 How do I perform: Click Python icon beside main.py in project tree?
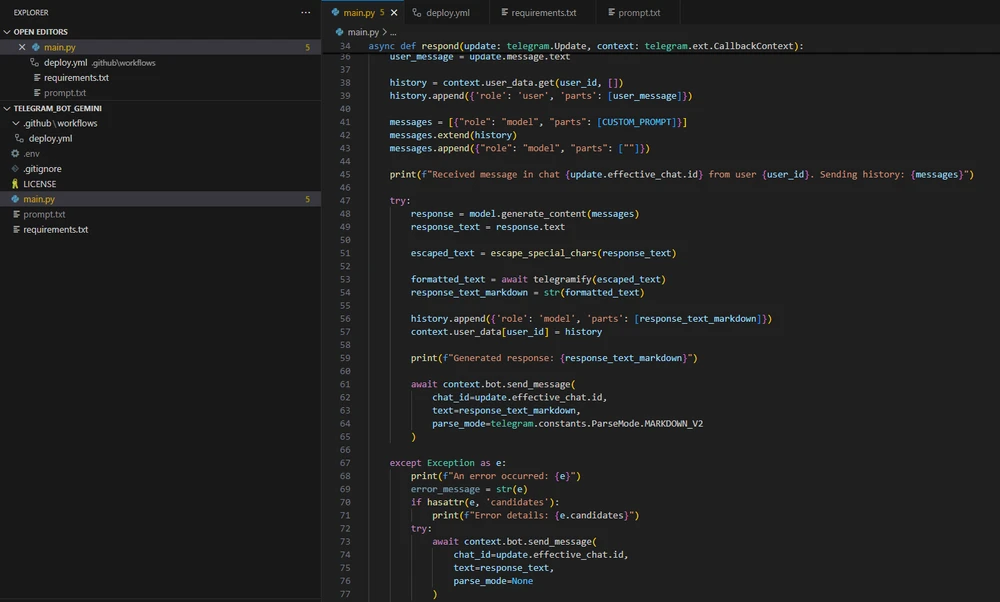click(x=15, y=199)
